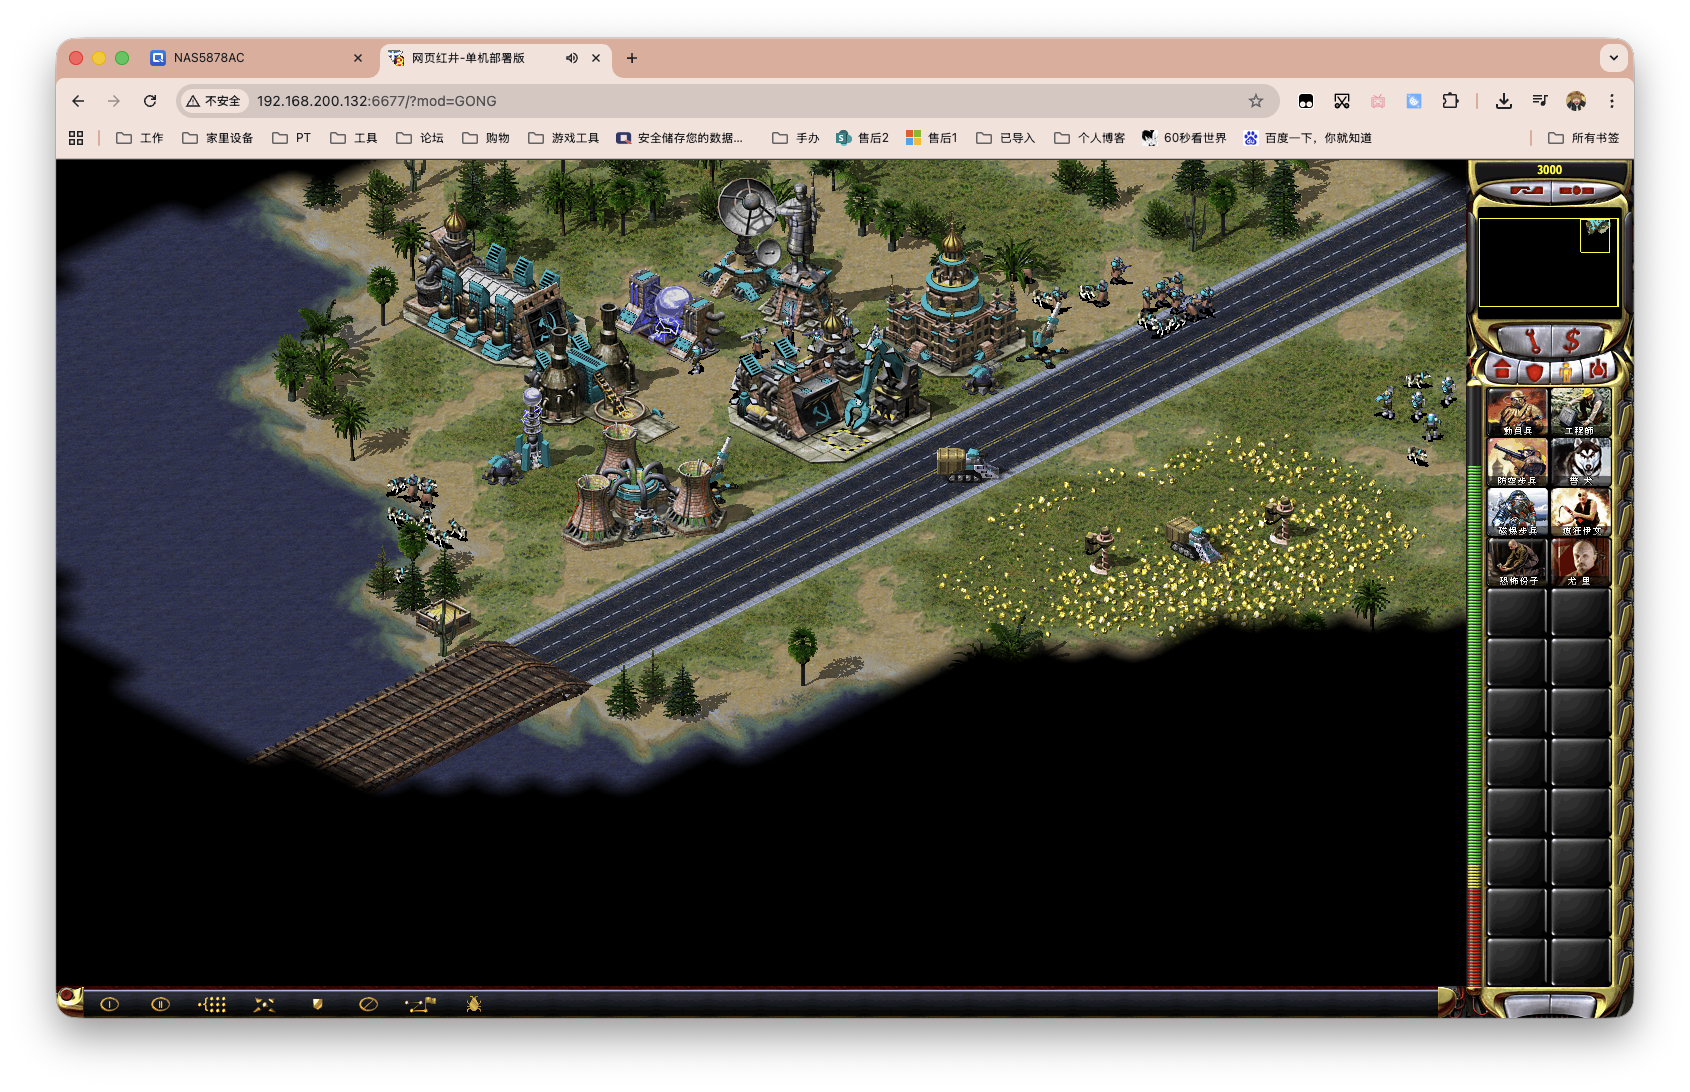Mute audio on the 网页红井 tab
The height and width of the screenshot is (1092, 1690).
tap(571, 58)
